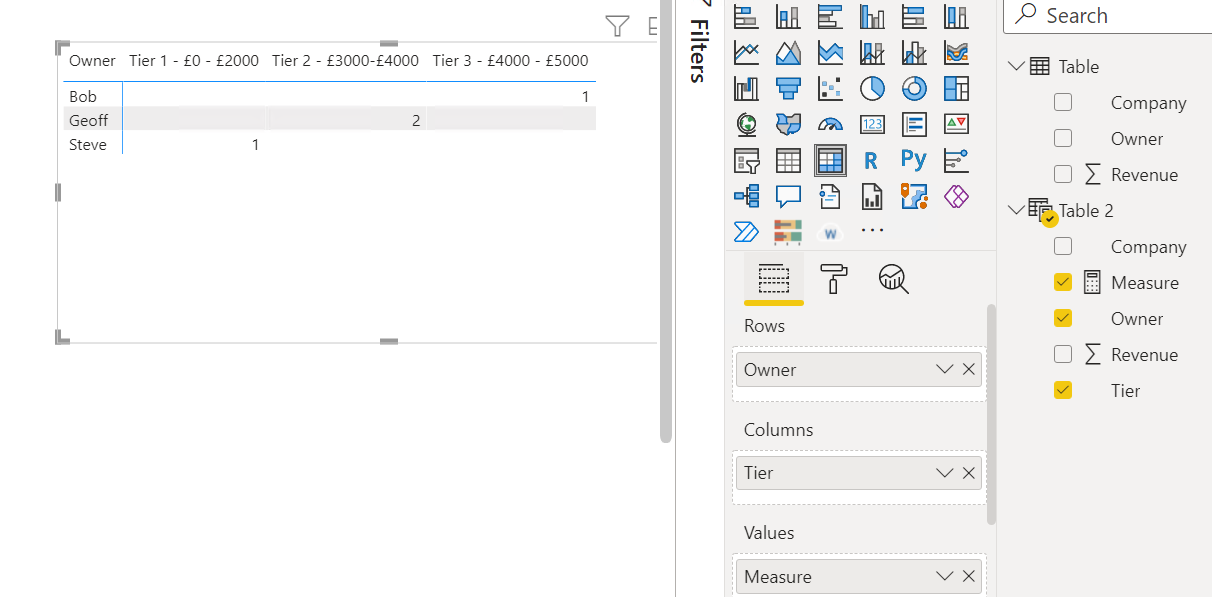The width and height of the screenshot is (1212, 597).
Task: Remove Owner from Rows
Action: 969,369
